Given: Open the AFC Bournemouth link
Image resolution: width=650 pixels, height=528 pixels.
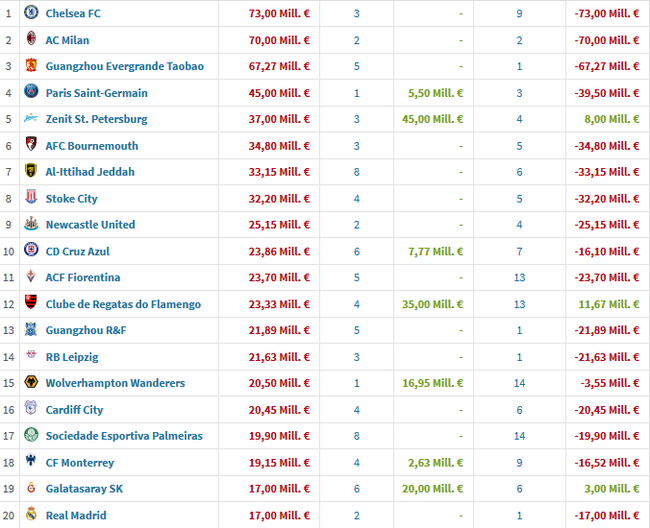Looking at the screenshot, I should 92,146.
